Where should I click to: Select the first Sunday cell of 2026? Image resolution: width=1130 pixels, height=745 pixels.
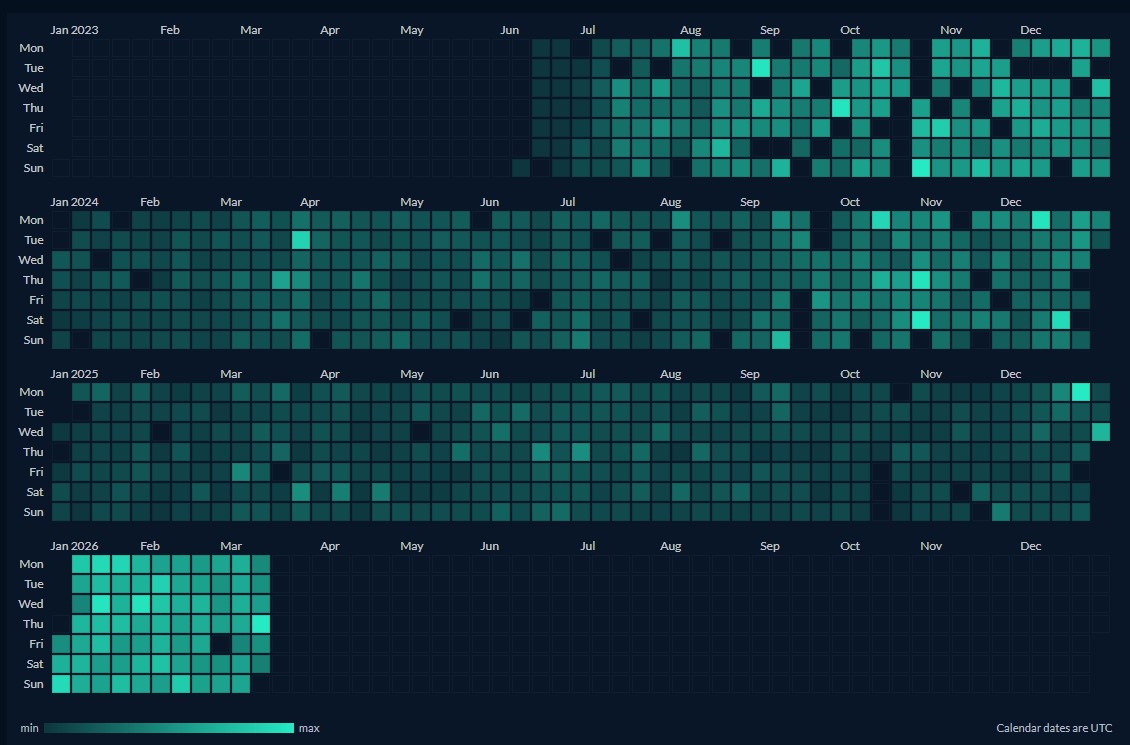pos(61,684)
